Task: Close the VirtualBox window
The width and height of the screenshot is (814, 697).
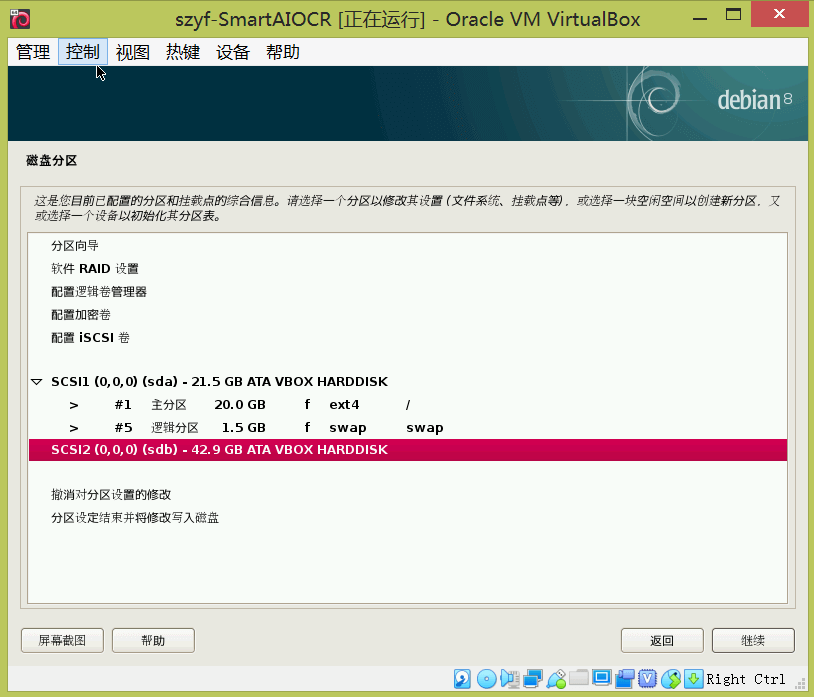Action: click(779, 15)
